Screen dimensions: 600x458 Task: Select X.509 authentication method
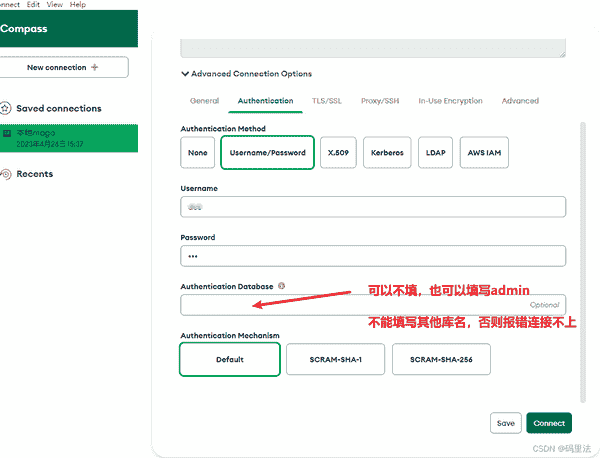[338, 153]
